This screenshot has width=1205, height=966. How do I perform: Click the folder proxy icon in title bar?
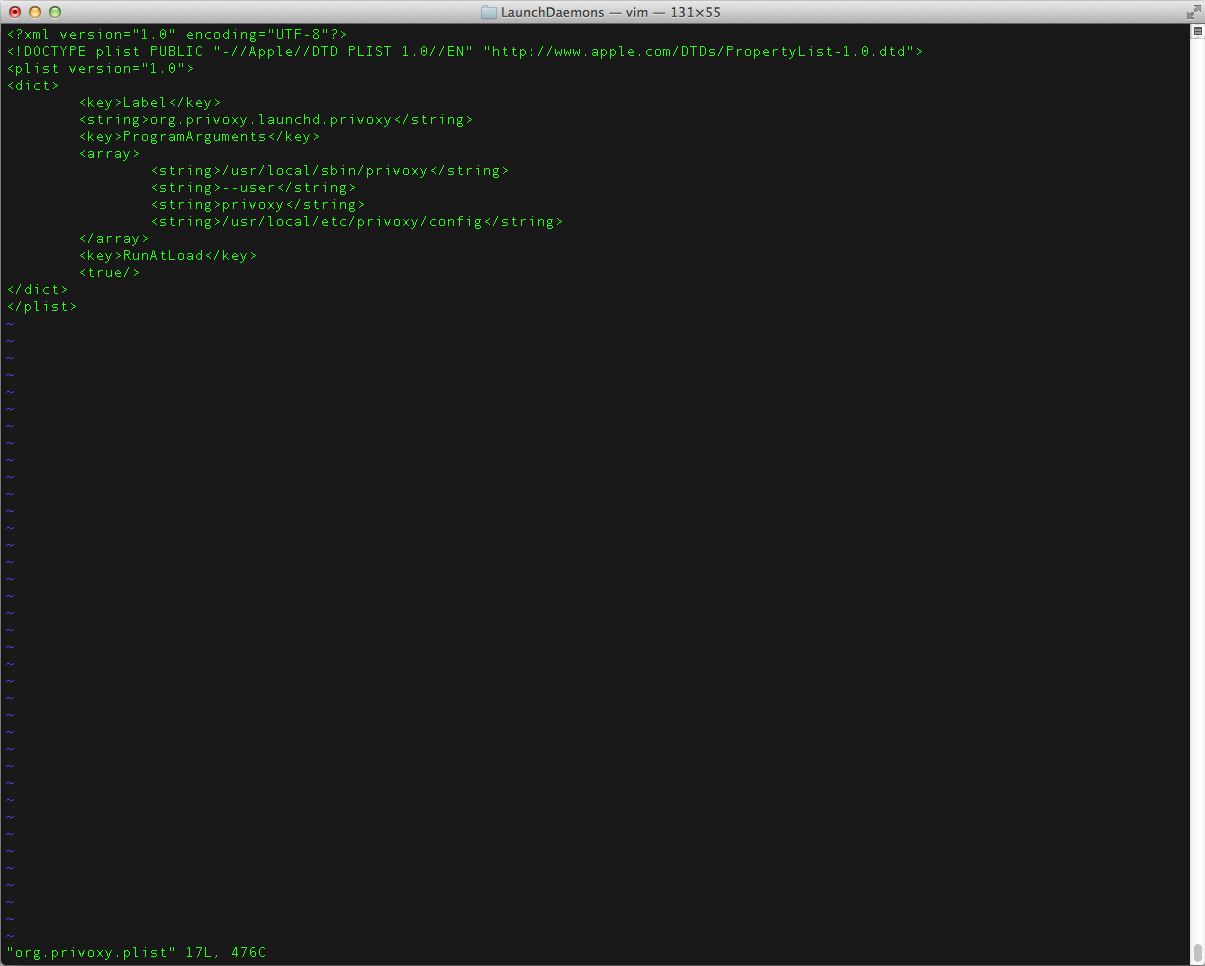(489, 12)
